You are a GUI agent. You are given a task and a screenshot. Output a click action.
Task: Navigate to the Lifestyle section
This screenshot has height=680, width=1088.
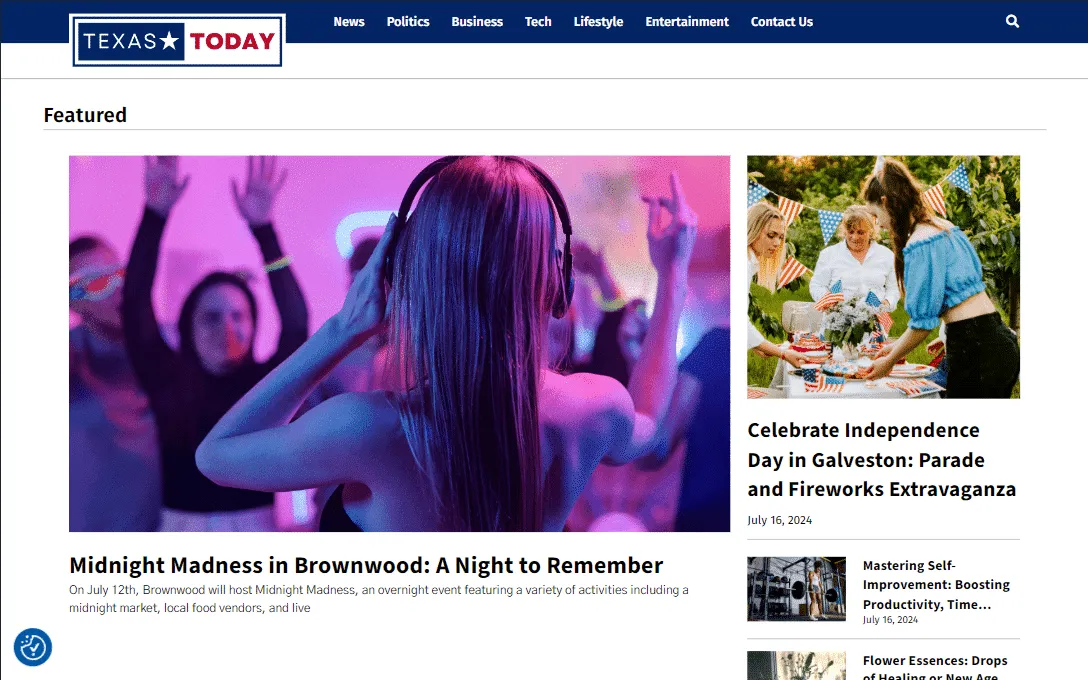[598, 22]
